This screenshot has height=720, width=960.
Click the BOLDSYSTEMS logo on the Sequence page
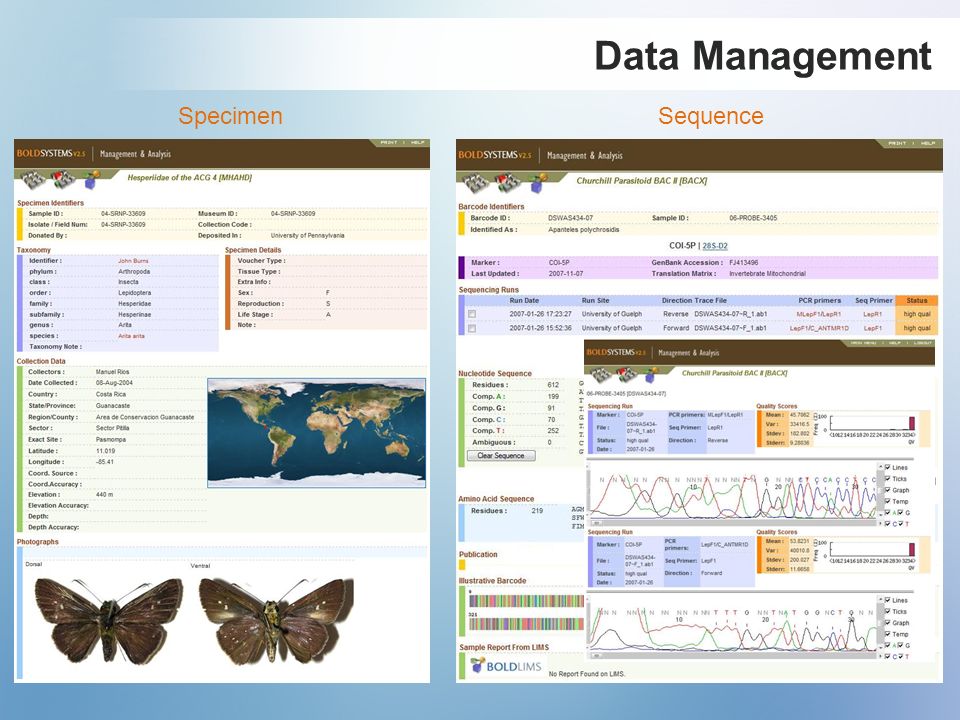click(495, 156)
